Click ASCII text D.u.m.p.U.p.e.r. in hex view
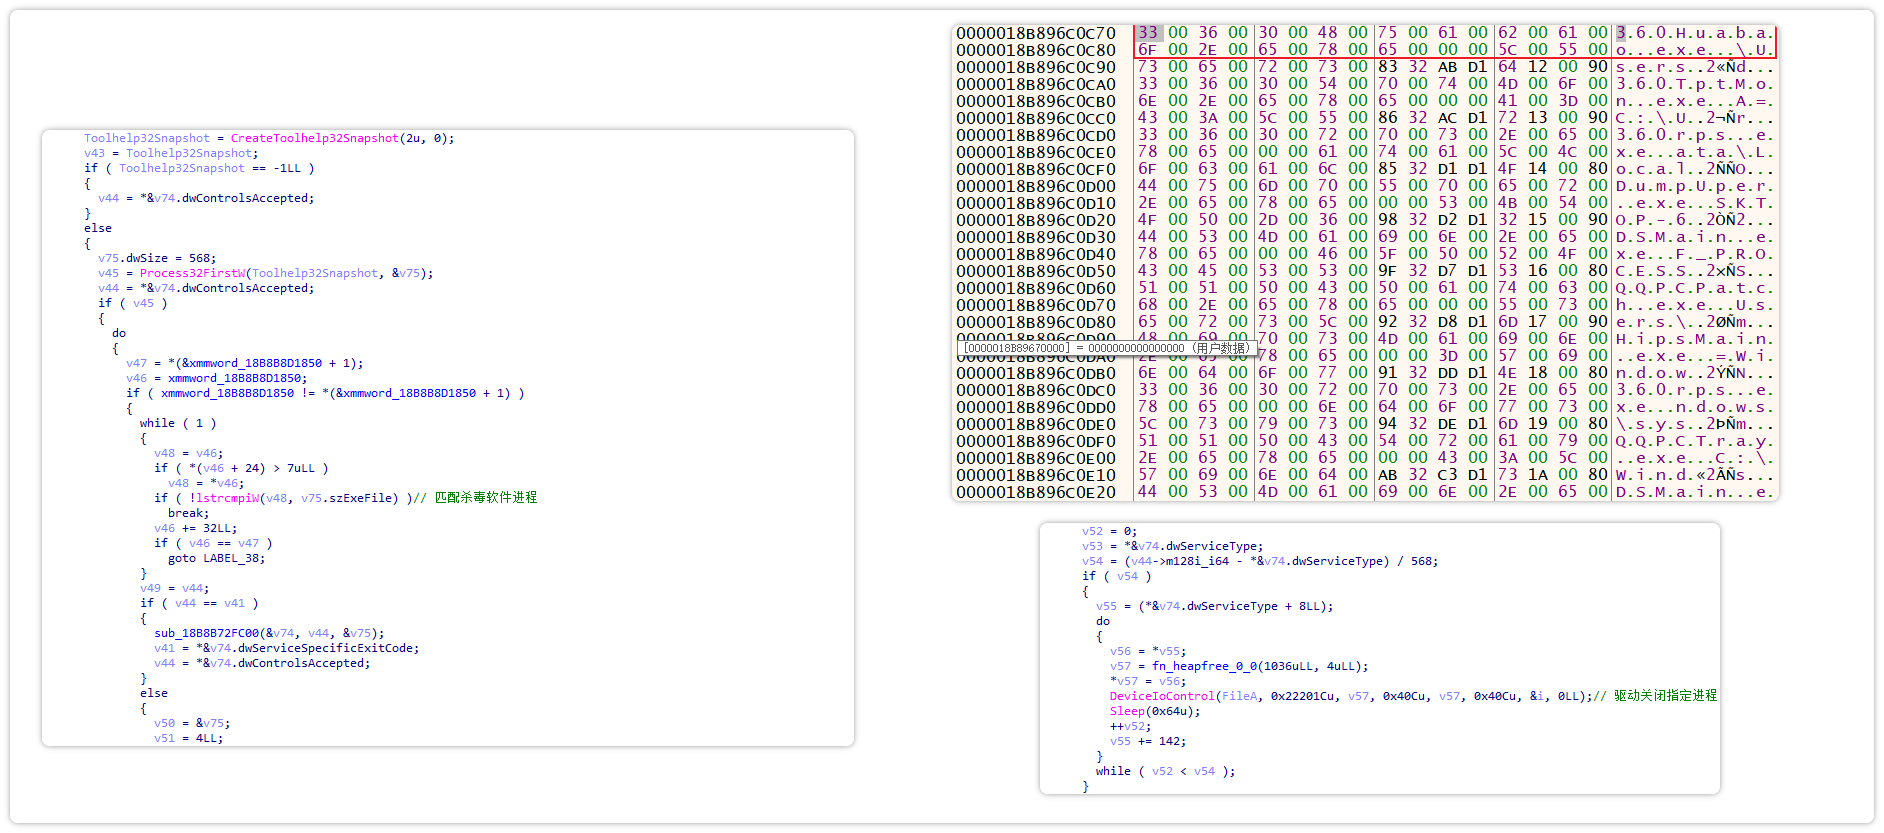 1694,186
